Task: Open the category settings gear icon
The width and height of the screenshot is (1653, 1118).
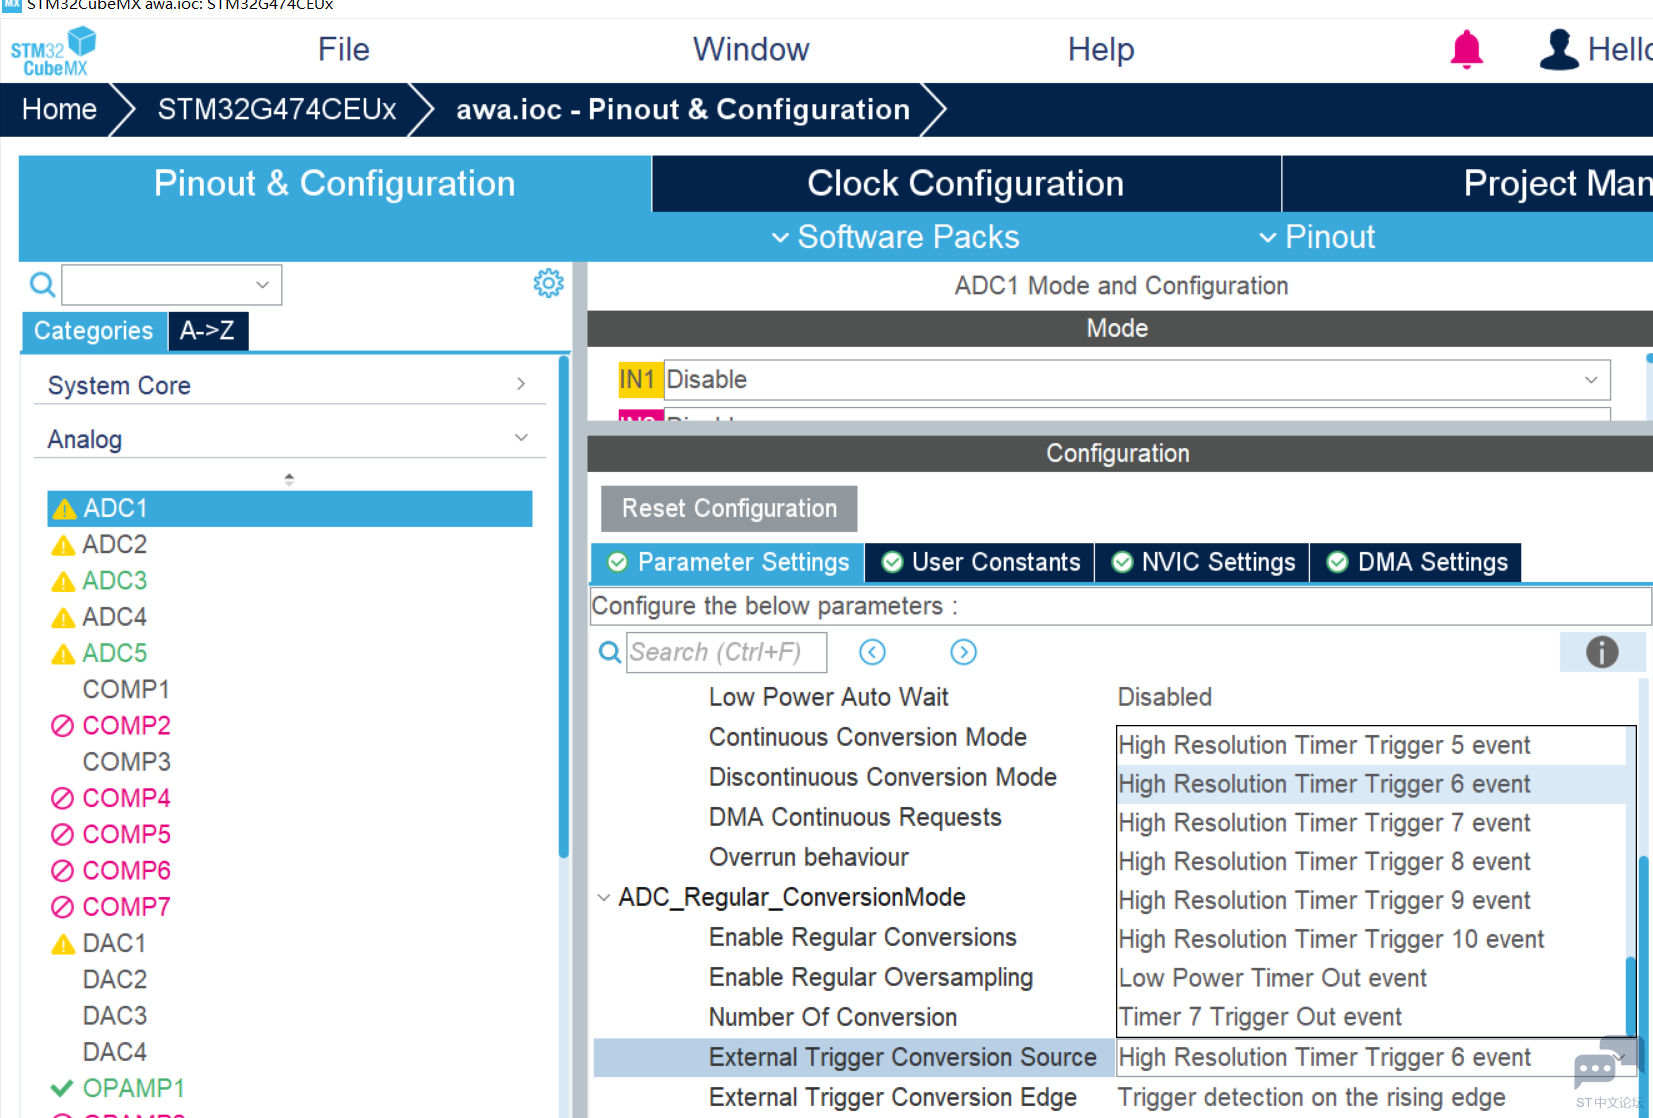Action: (548, 283)
